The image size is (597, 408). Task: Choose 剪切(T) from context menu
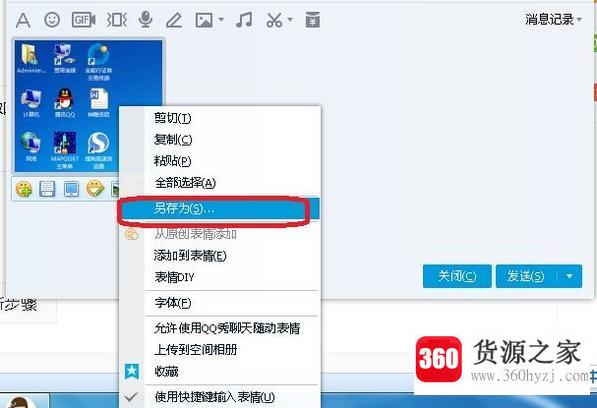[x=219, y=118]
